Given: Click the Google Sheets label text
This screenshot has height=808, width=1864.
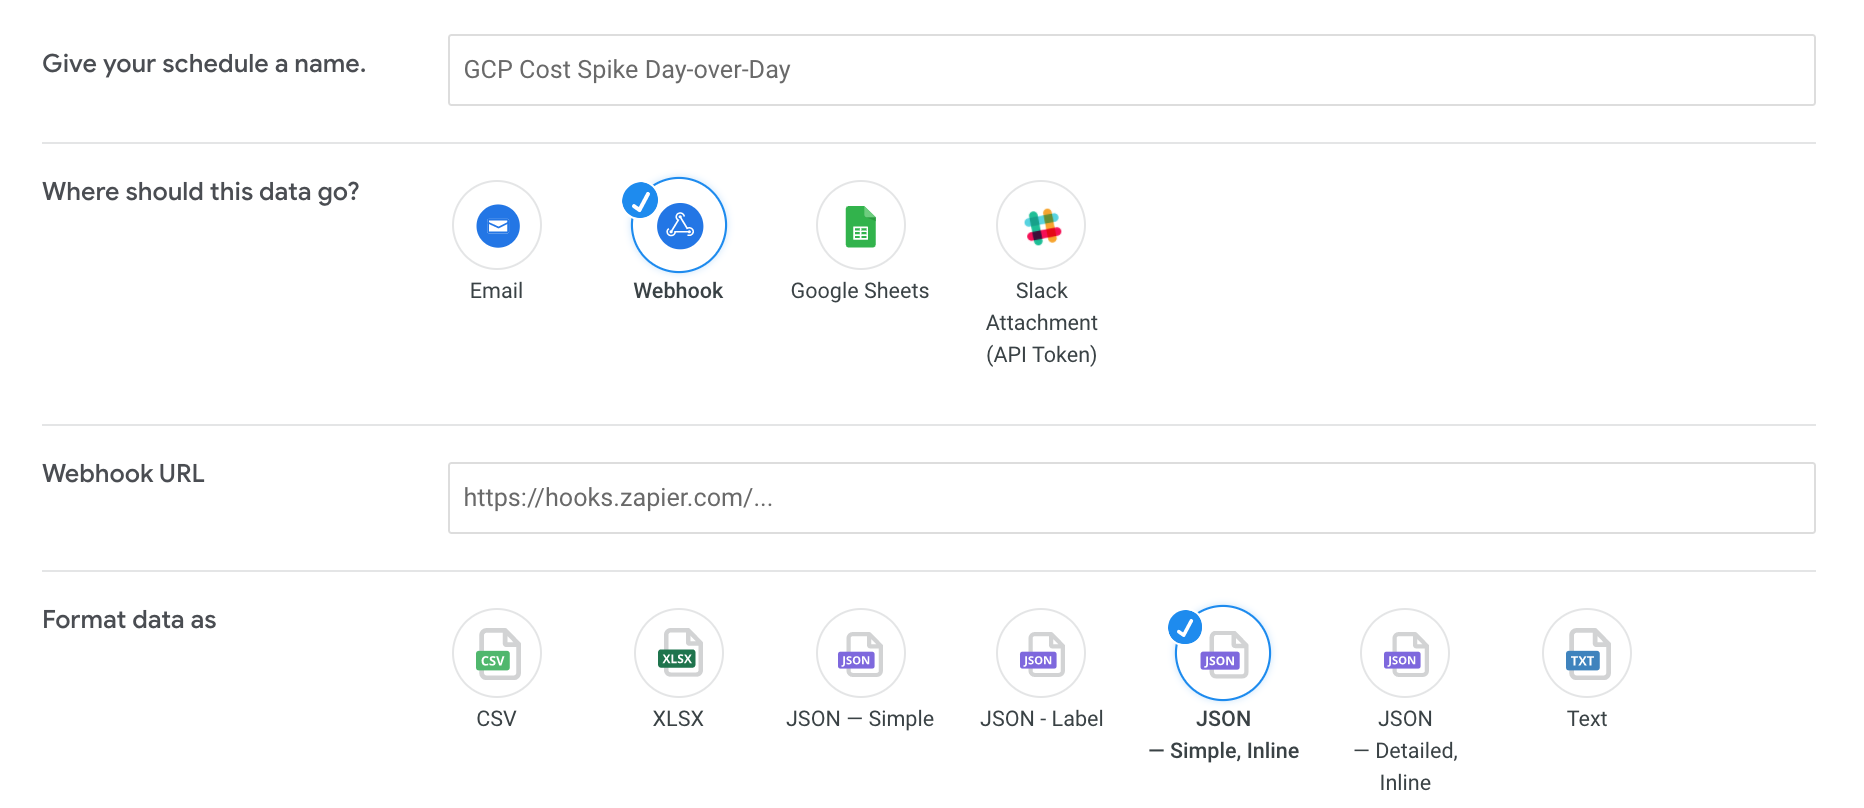Looking at the screenshot, I should (x=860, y=290).
